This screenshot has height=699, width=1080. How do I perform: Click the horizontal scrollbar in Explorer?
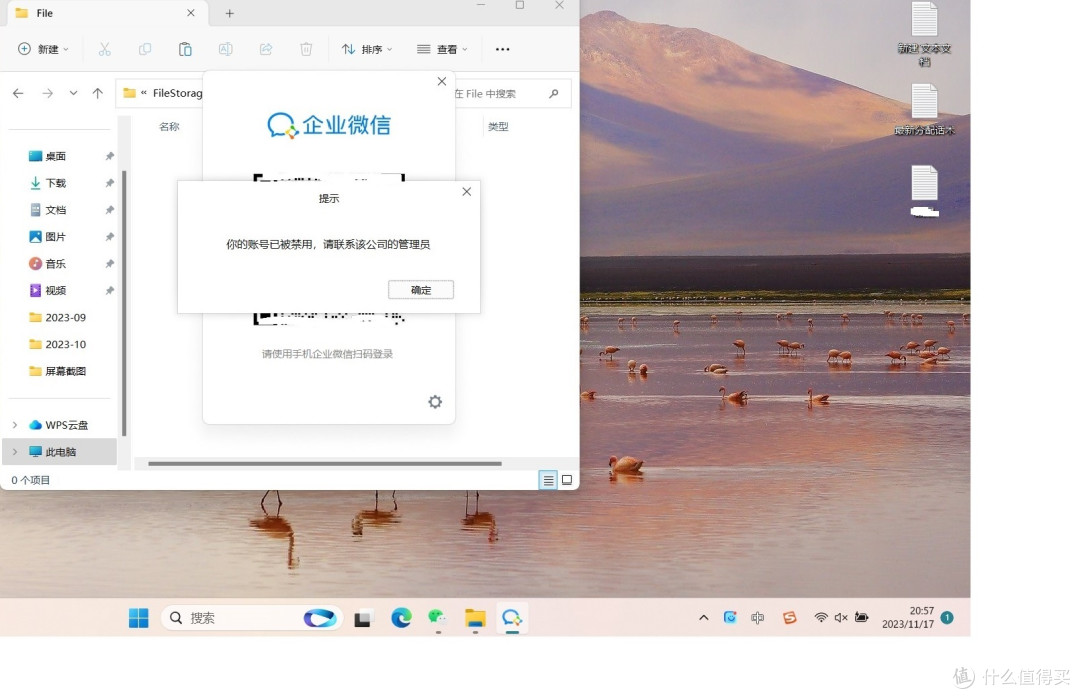[324, 463]
